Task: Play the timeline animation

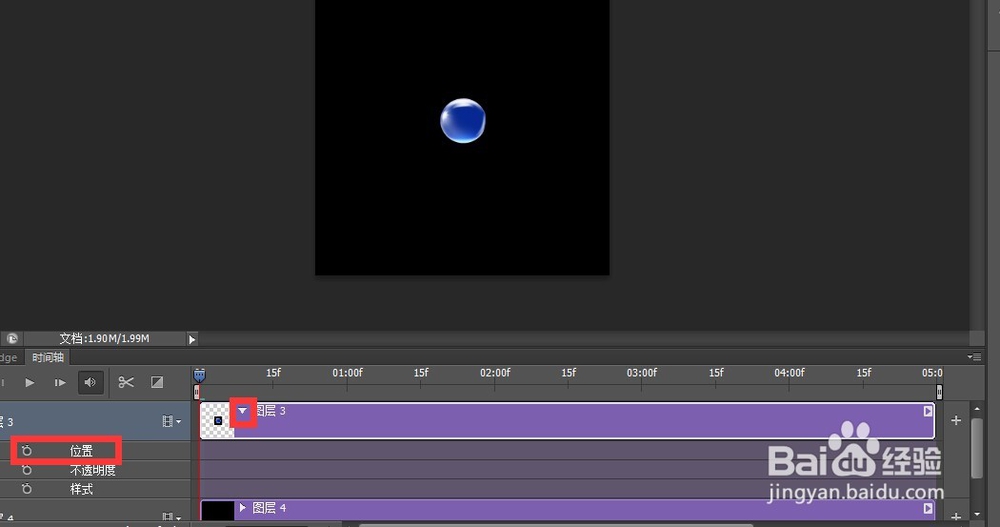Action: click(x=29, y=383)
